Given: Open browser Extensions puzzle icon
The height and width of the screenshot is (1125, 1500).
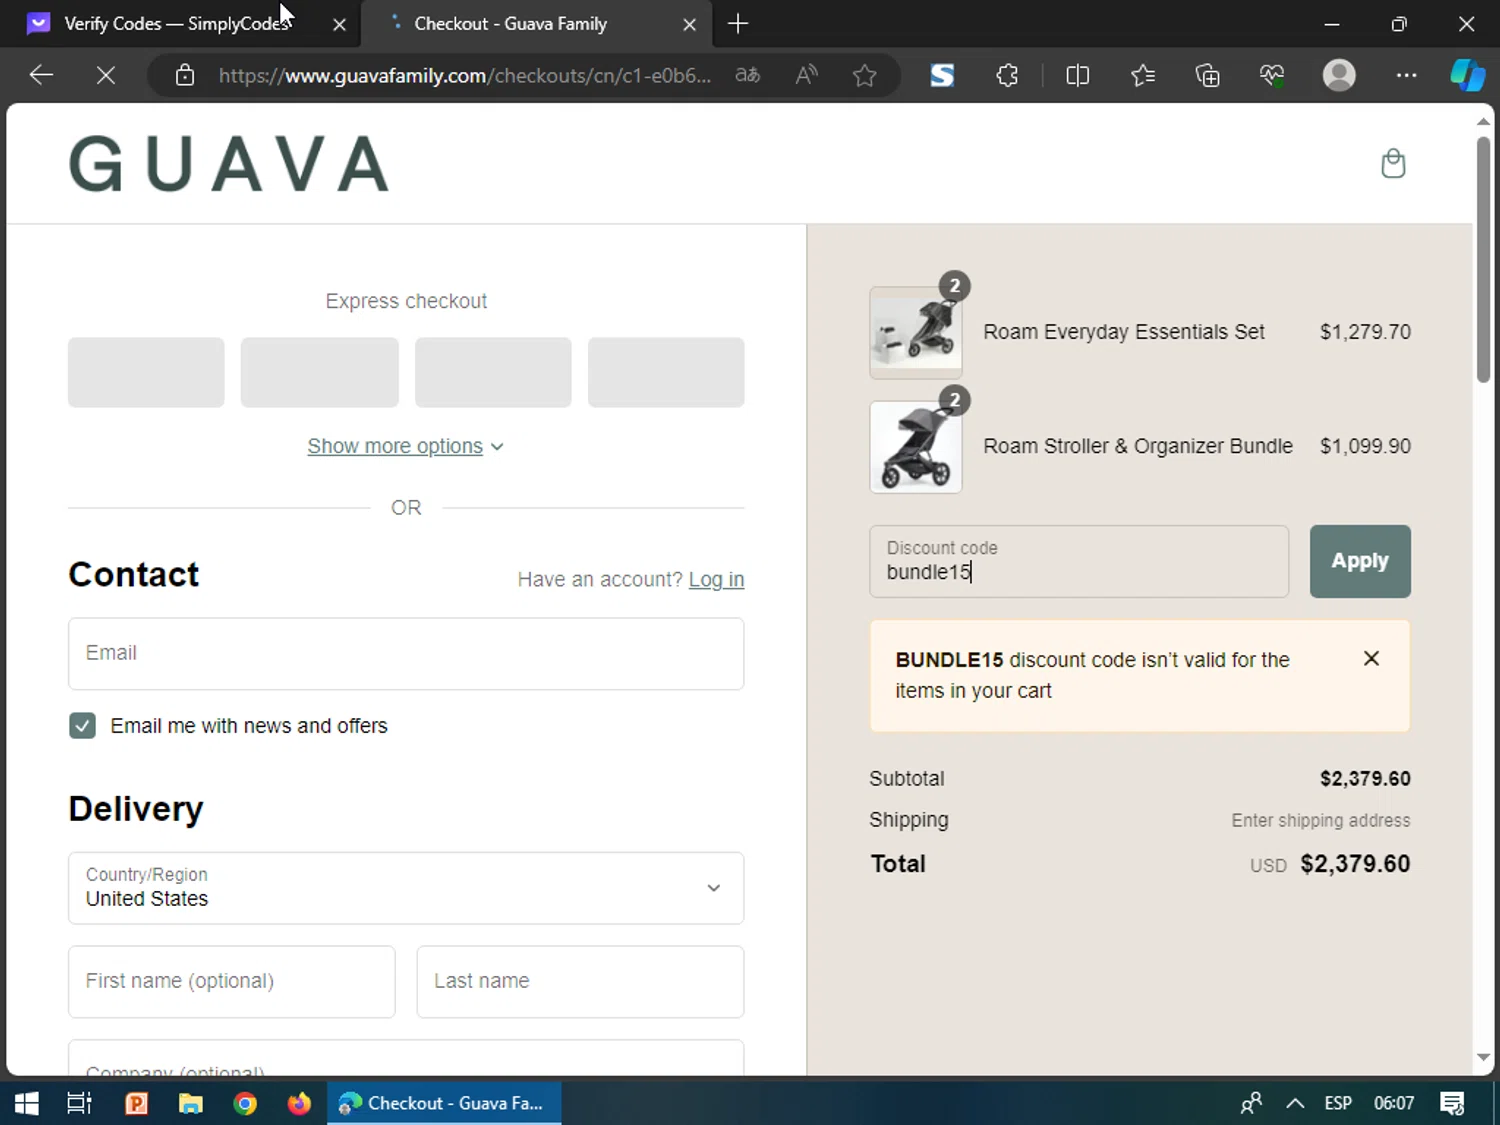Looking at the screenshot, I should tap(1007, 75).
